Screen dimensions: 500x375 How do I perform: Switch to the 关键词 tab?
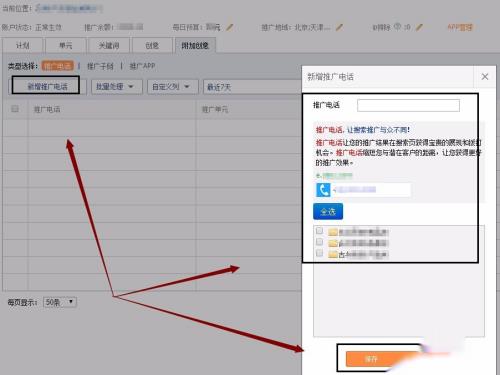tap(109, 46)
